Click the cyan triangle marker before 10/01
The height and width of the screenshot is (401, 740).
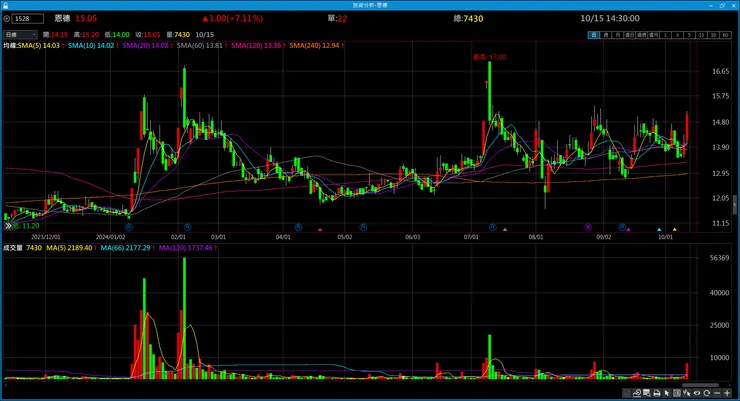click(659, 230)
